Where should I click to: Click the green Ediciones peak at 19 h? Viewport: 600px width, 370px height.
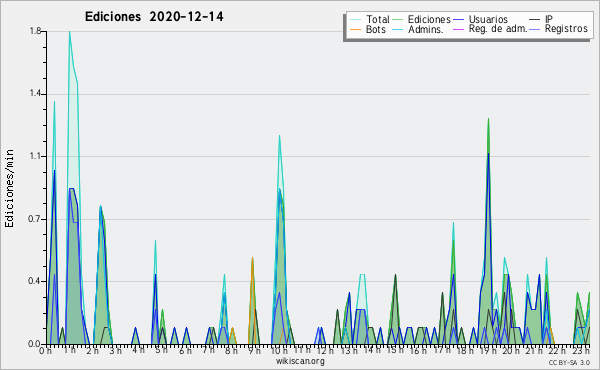[x=488, y=119]
